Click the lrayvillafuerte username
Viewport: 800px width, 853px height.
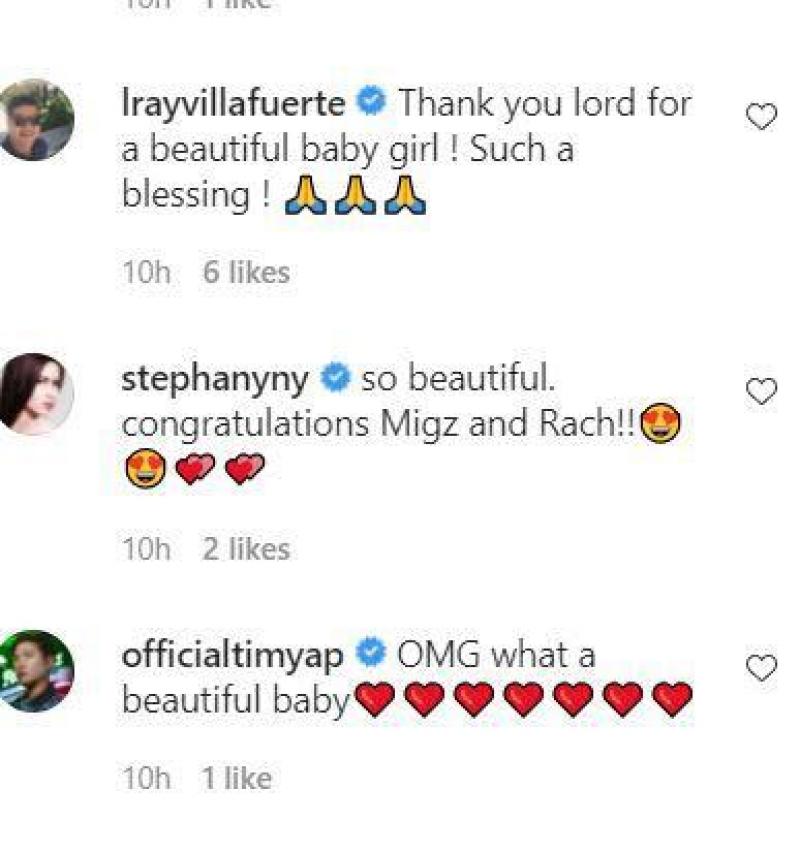233,104
